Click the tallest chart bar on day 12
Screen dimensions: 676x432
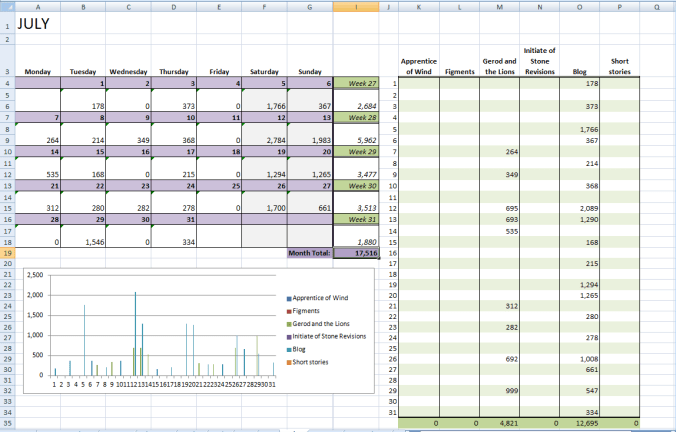[135, 333]
